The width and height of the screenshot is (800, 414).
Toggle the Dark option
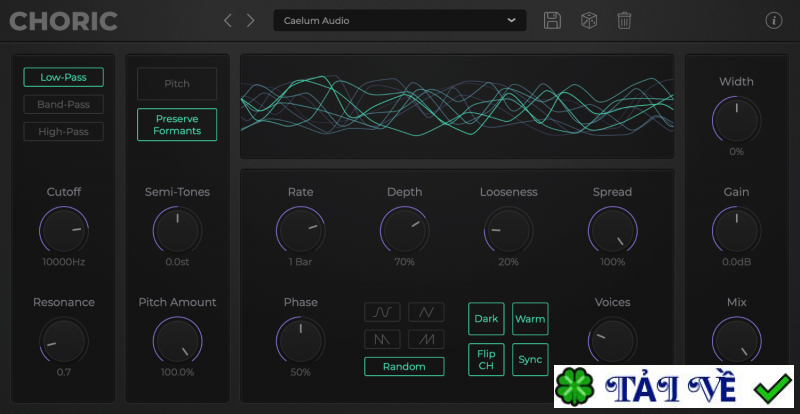pyautogui.click(x=486, y=319)
